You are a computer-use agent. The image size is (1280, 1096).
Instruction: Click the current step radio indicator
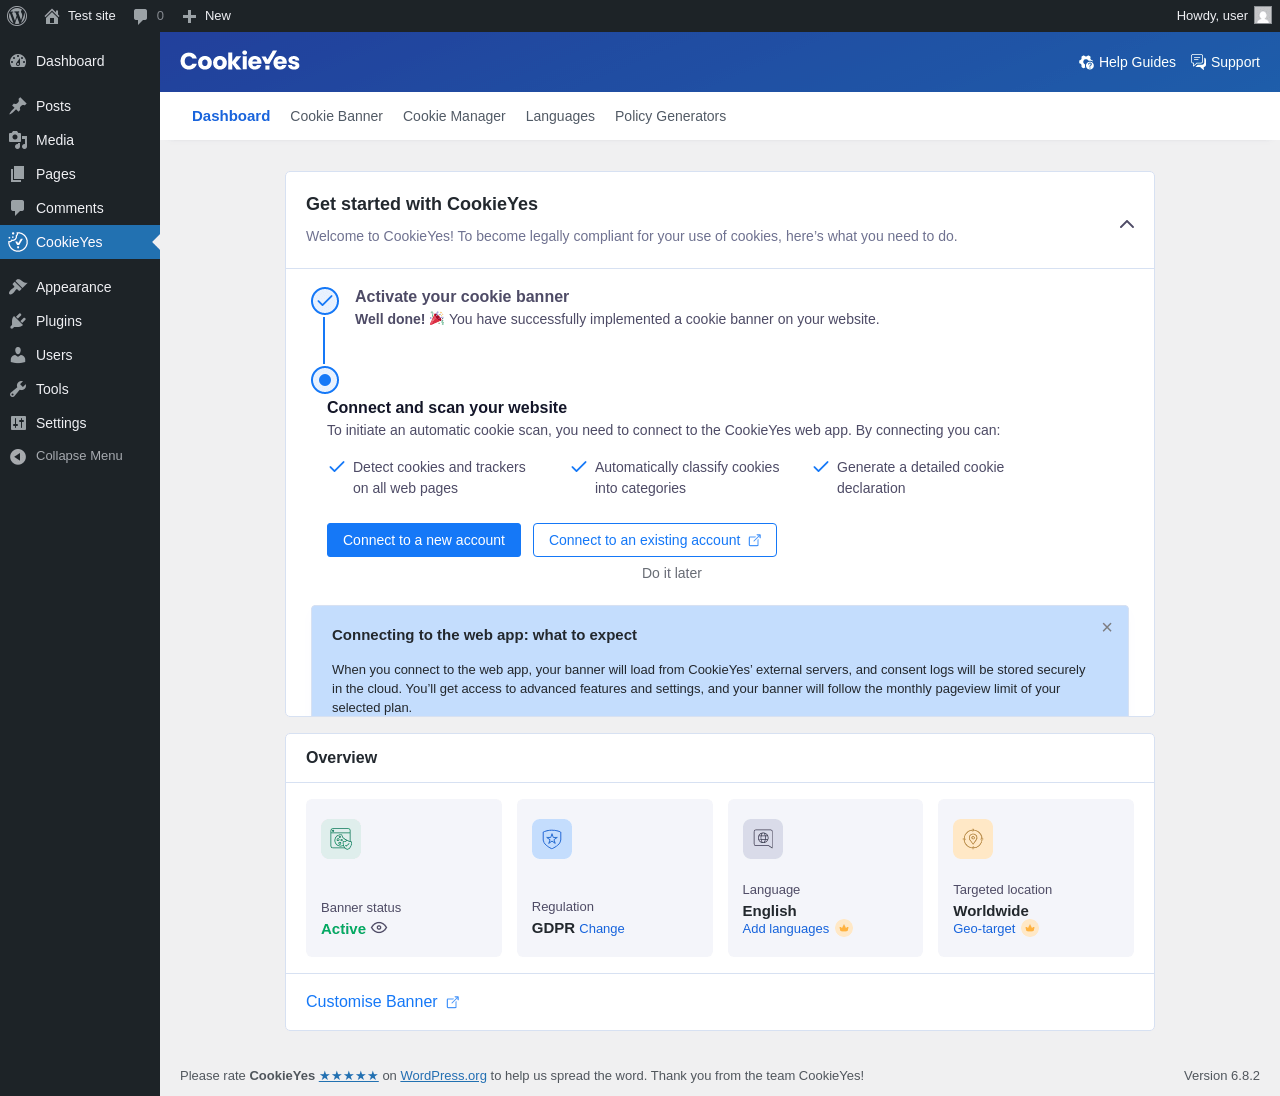(325, 380)
